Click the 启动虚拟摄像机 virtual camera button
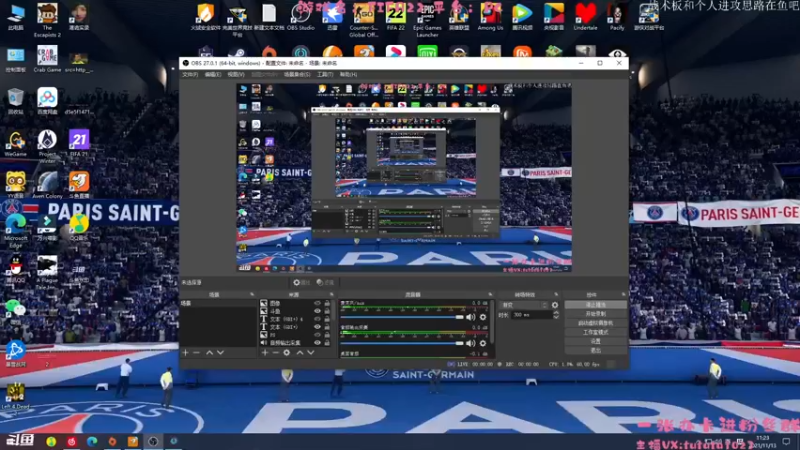800x450 pixels. click(595, 323)
